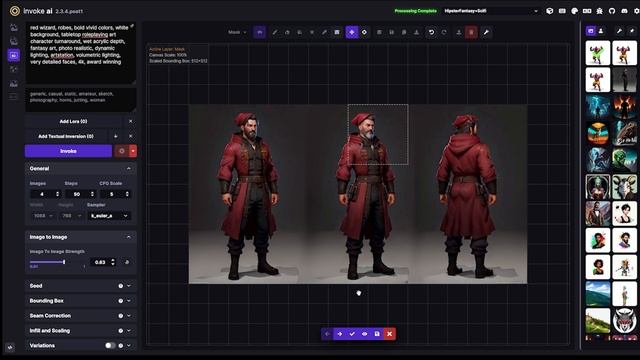Open gallery settings wrench icon
640x360 pixels.
click(619, 31)
